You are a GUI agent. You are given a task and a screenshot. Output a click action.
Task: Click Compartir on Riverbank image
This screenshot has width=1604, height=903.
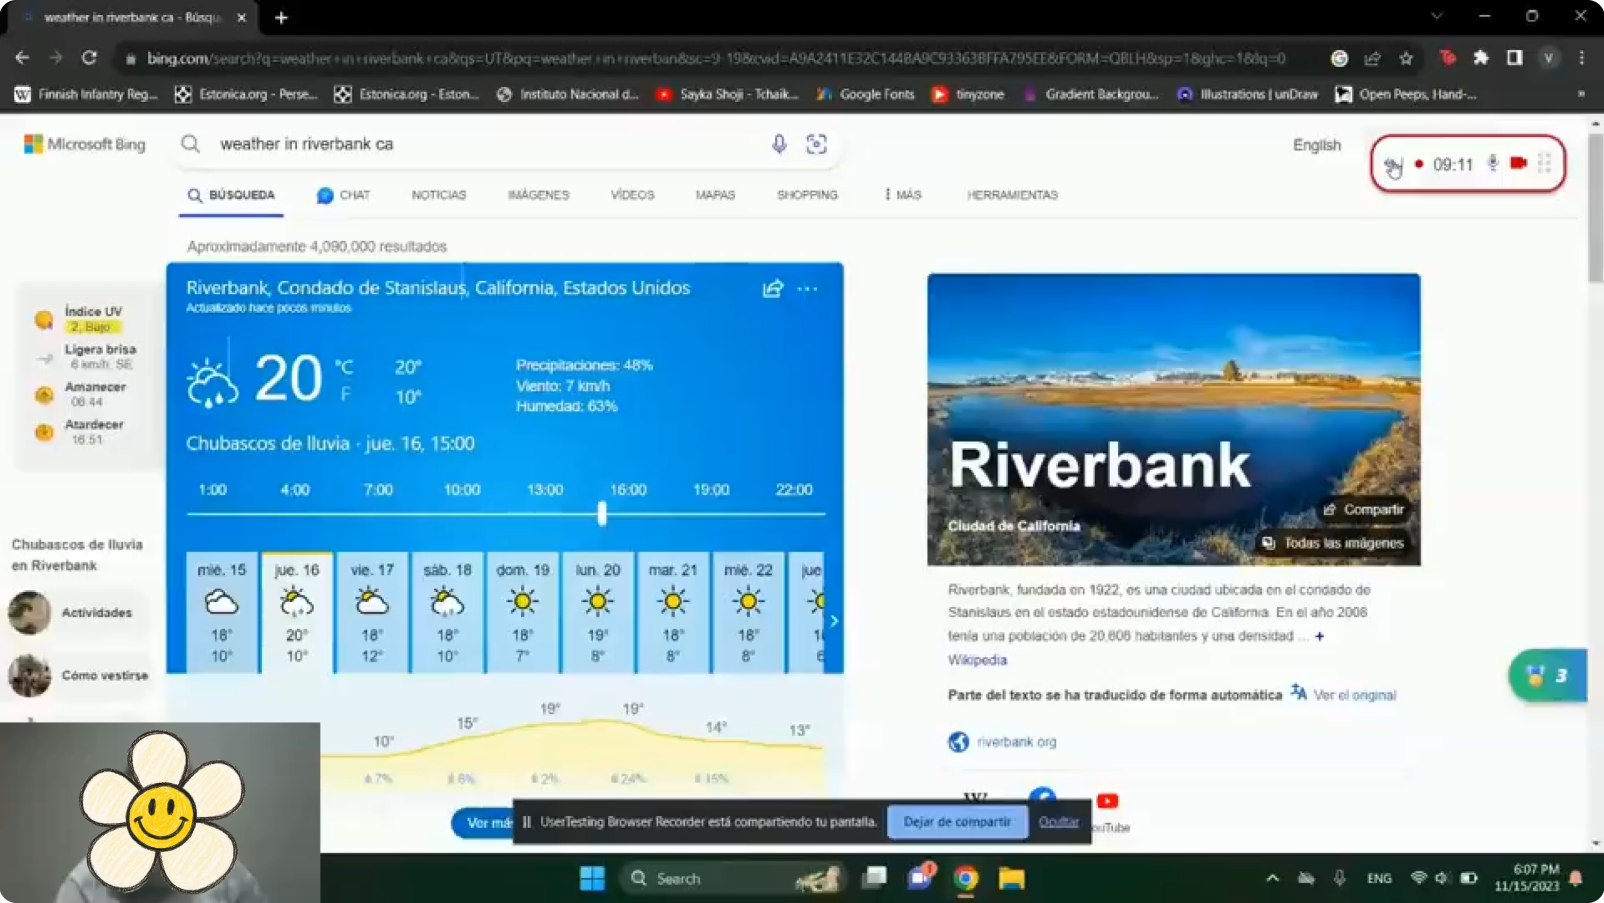[1363, 510]
